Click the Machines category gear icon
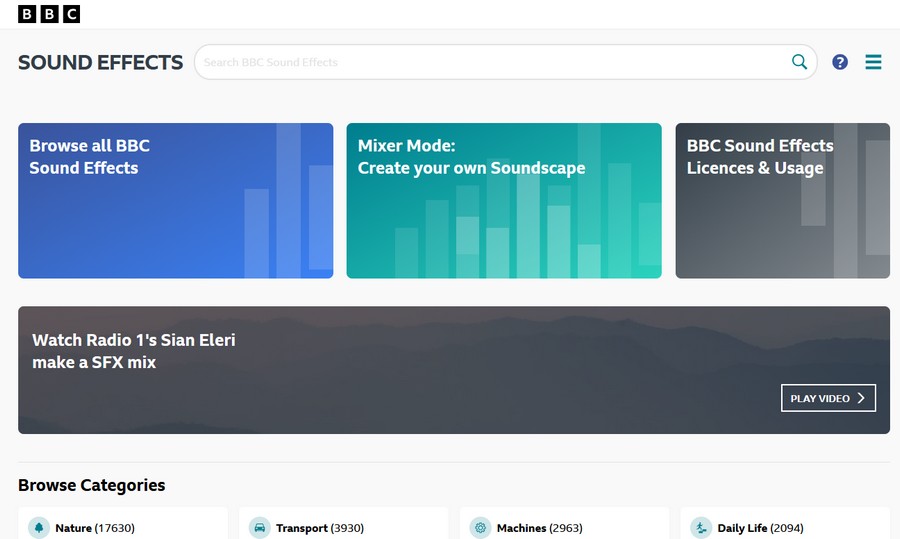Screen dimensions: 900x539 (480, 528)
